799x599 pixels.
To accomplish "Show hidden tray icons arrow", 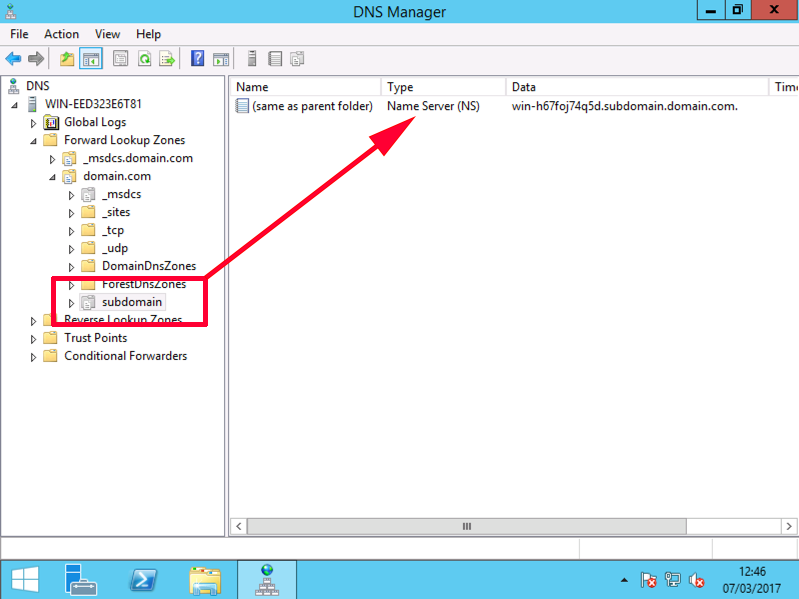I will pyautogui.click(x=624, y=580).
